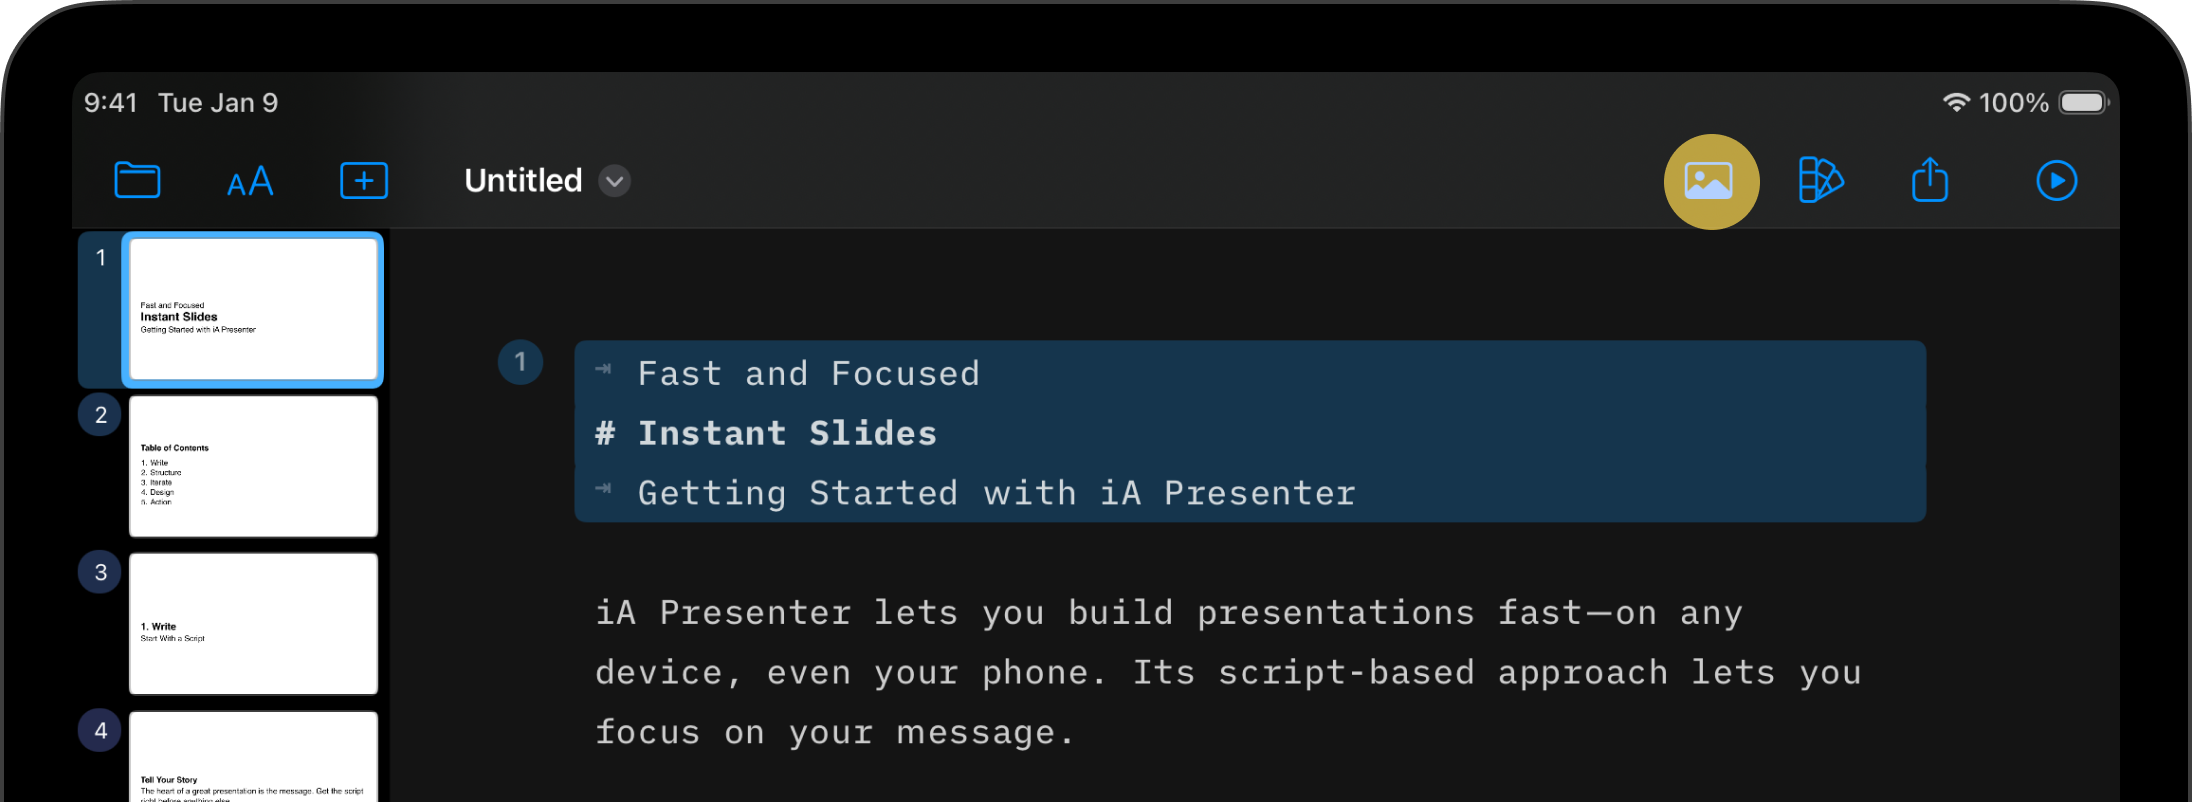
Task: Start presentation with the play button
Action: 2056,181
